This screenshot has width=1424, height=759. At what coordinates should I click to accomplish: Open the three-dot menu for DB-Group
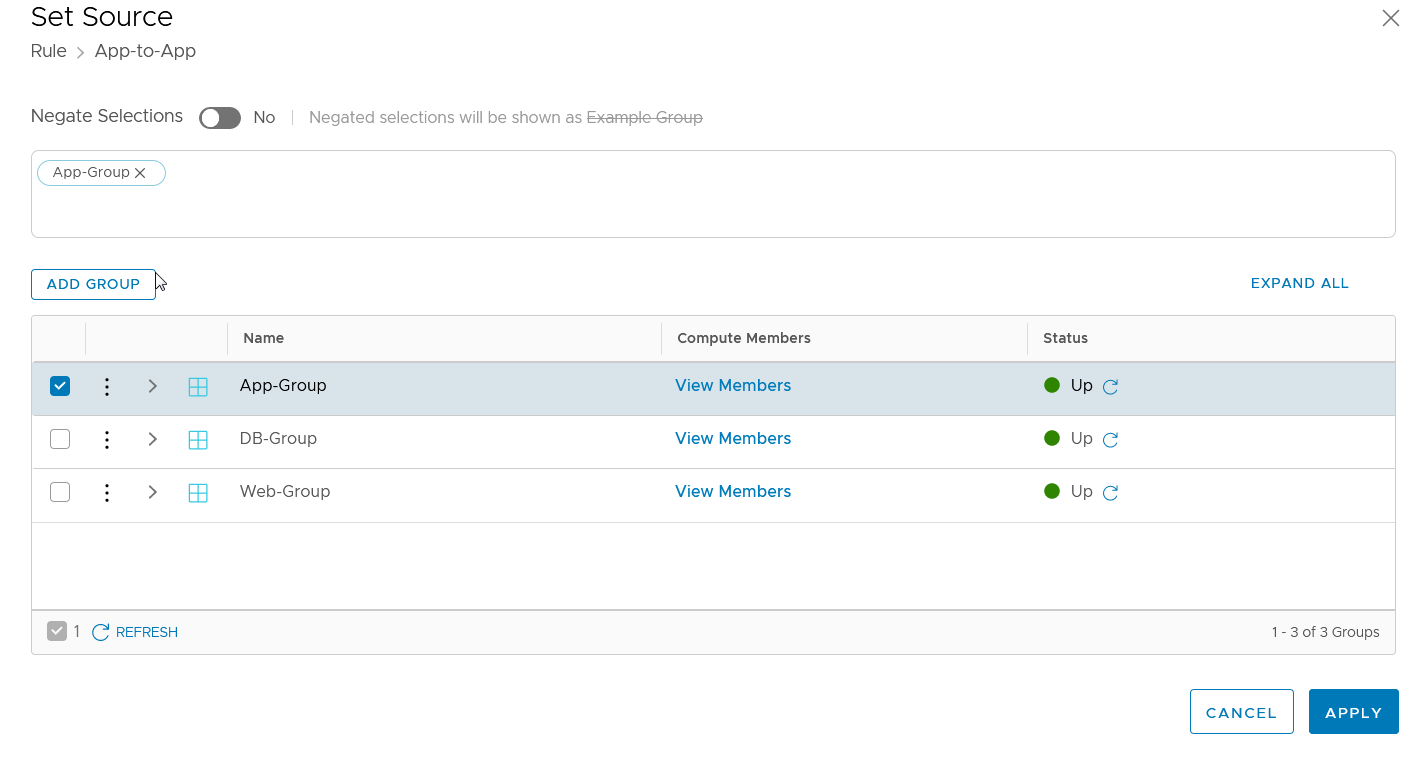coord(107,439)
